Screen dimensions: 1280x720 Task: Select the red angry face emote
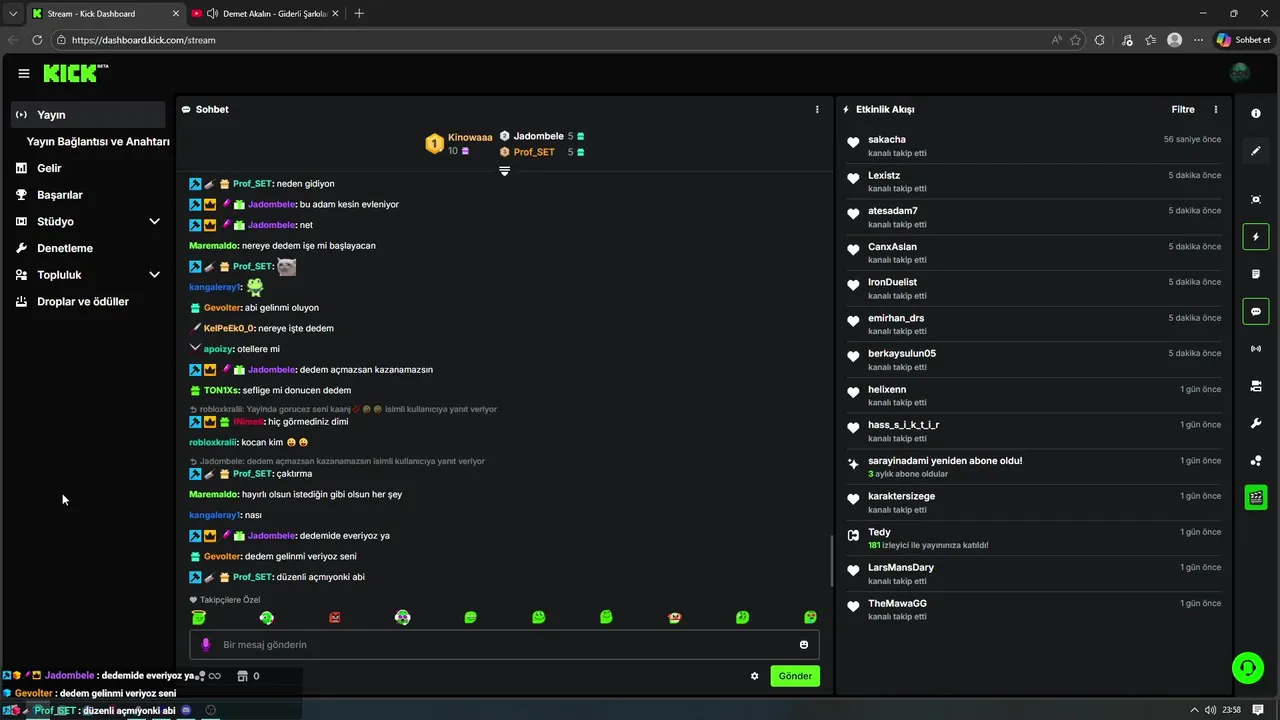click(x=335, y=618)
